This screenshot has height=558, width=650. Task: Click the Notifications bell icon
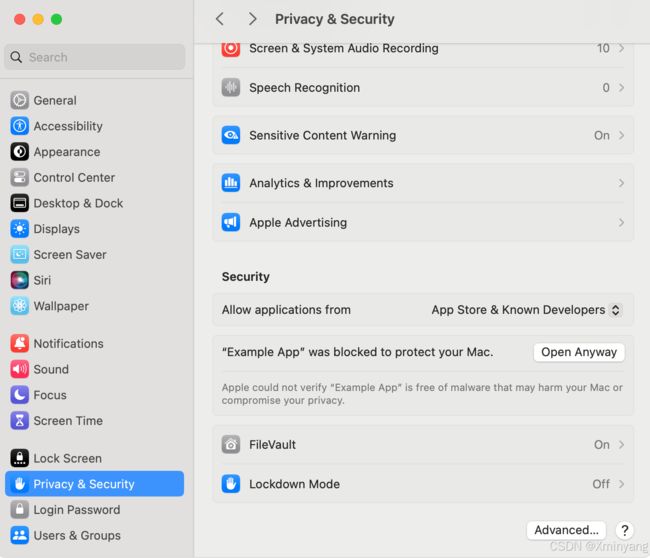[19, 343]
